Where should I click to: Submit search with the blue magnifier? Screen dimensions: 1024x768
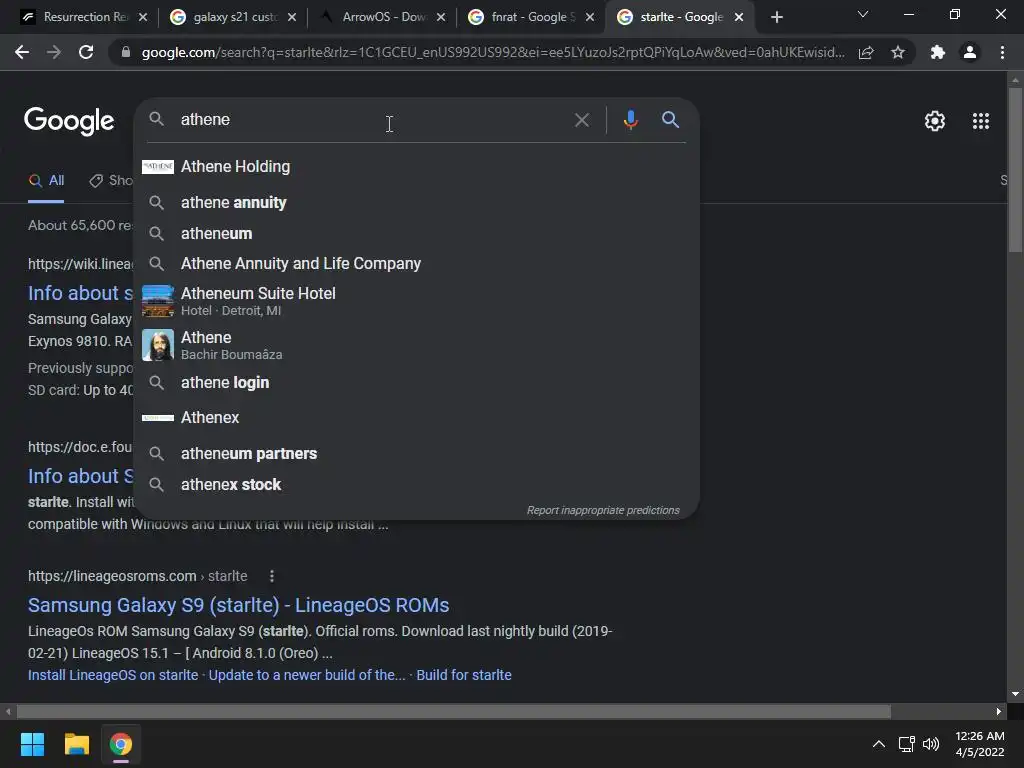(670, 120)
